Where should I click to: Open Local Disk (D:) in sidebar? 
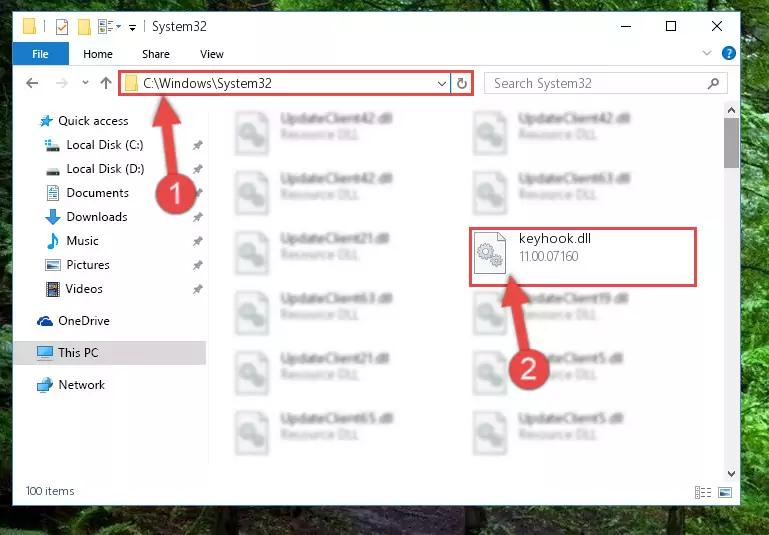click(x=105, y=169)
